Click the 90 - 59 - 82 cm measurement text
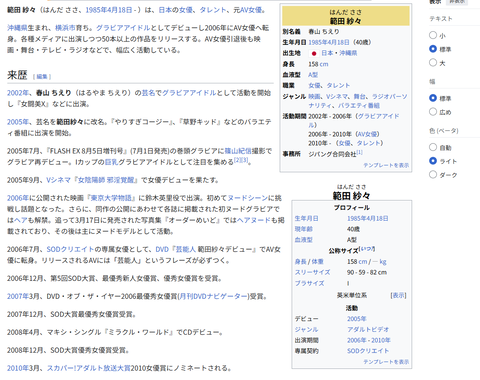The image size is (480, 380). [367, 272]
